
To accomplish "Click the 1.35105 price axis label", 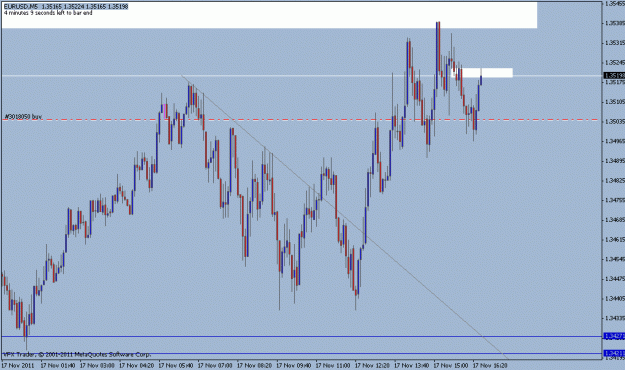I will click(x=615, y=102).
